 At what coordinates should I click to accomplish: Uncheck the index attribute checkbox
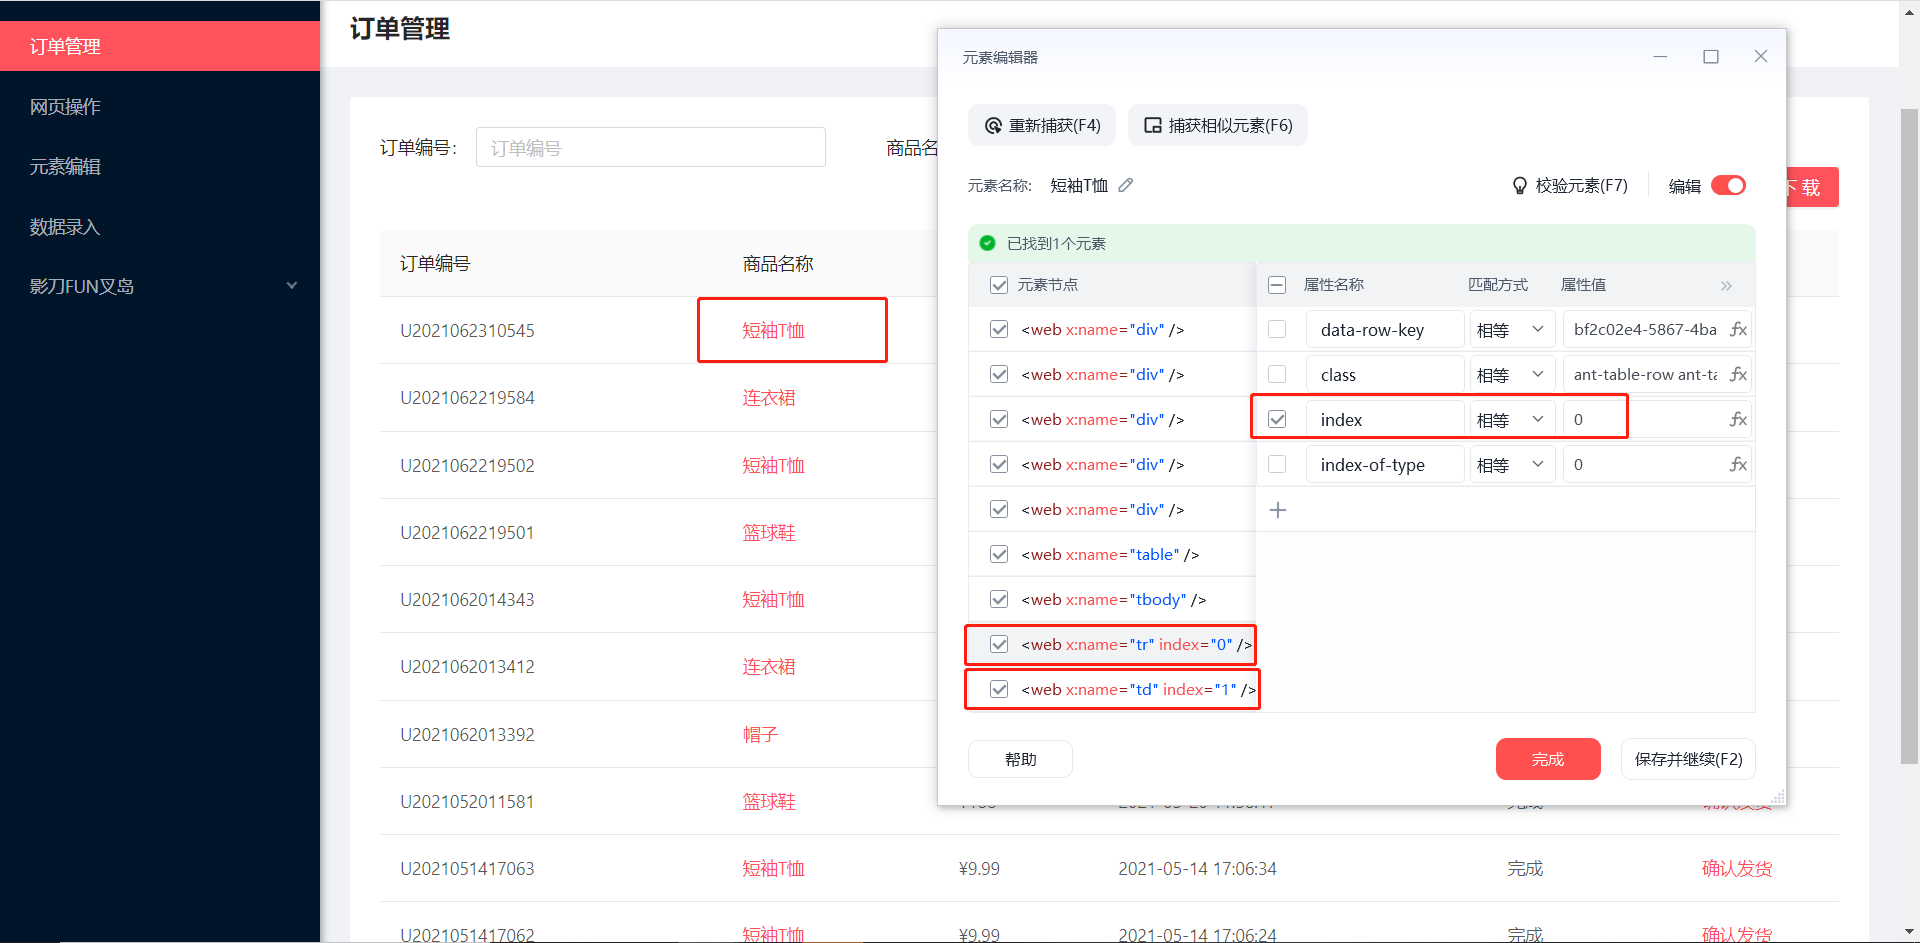[x=1277, y=420]
